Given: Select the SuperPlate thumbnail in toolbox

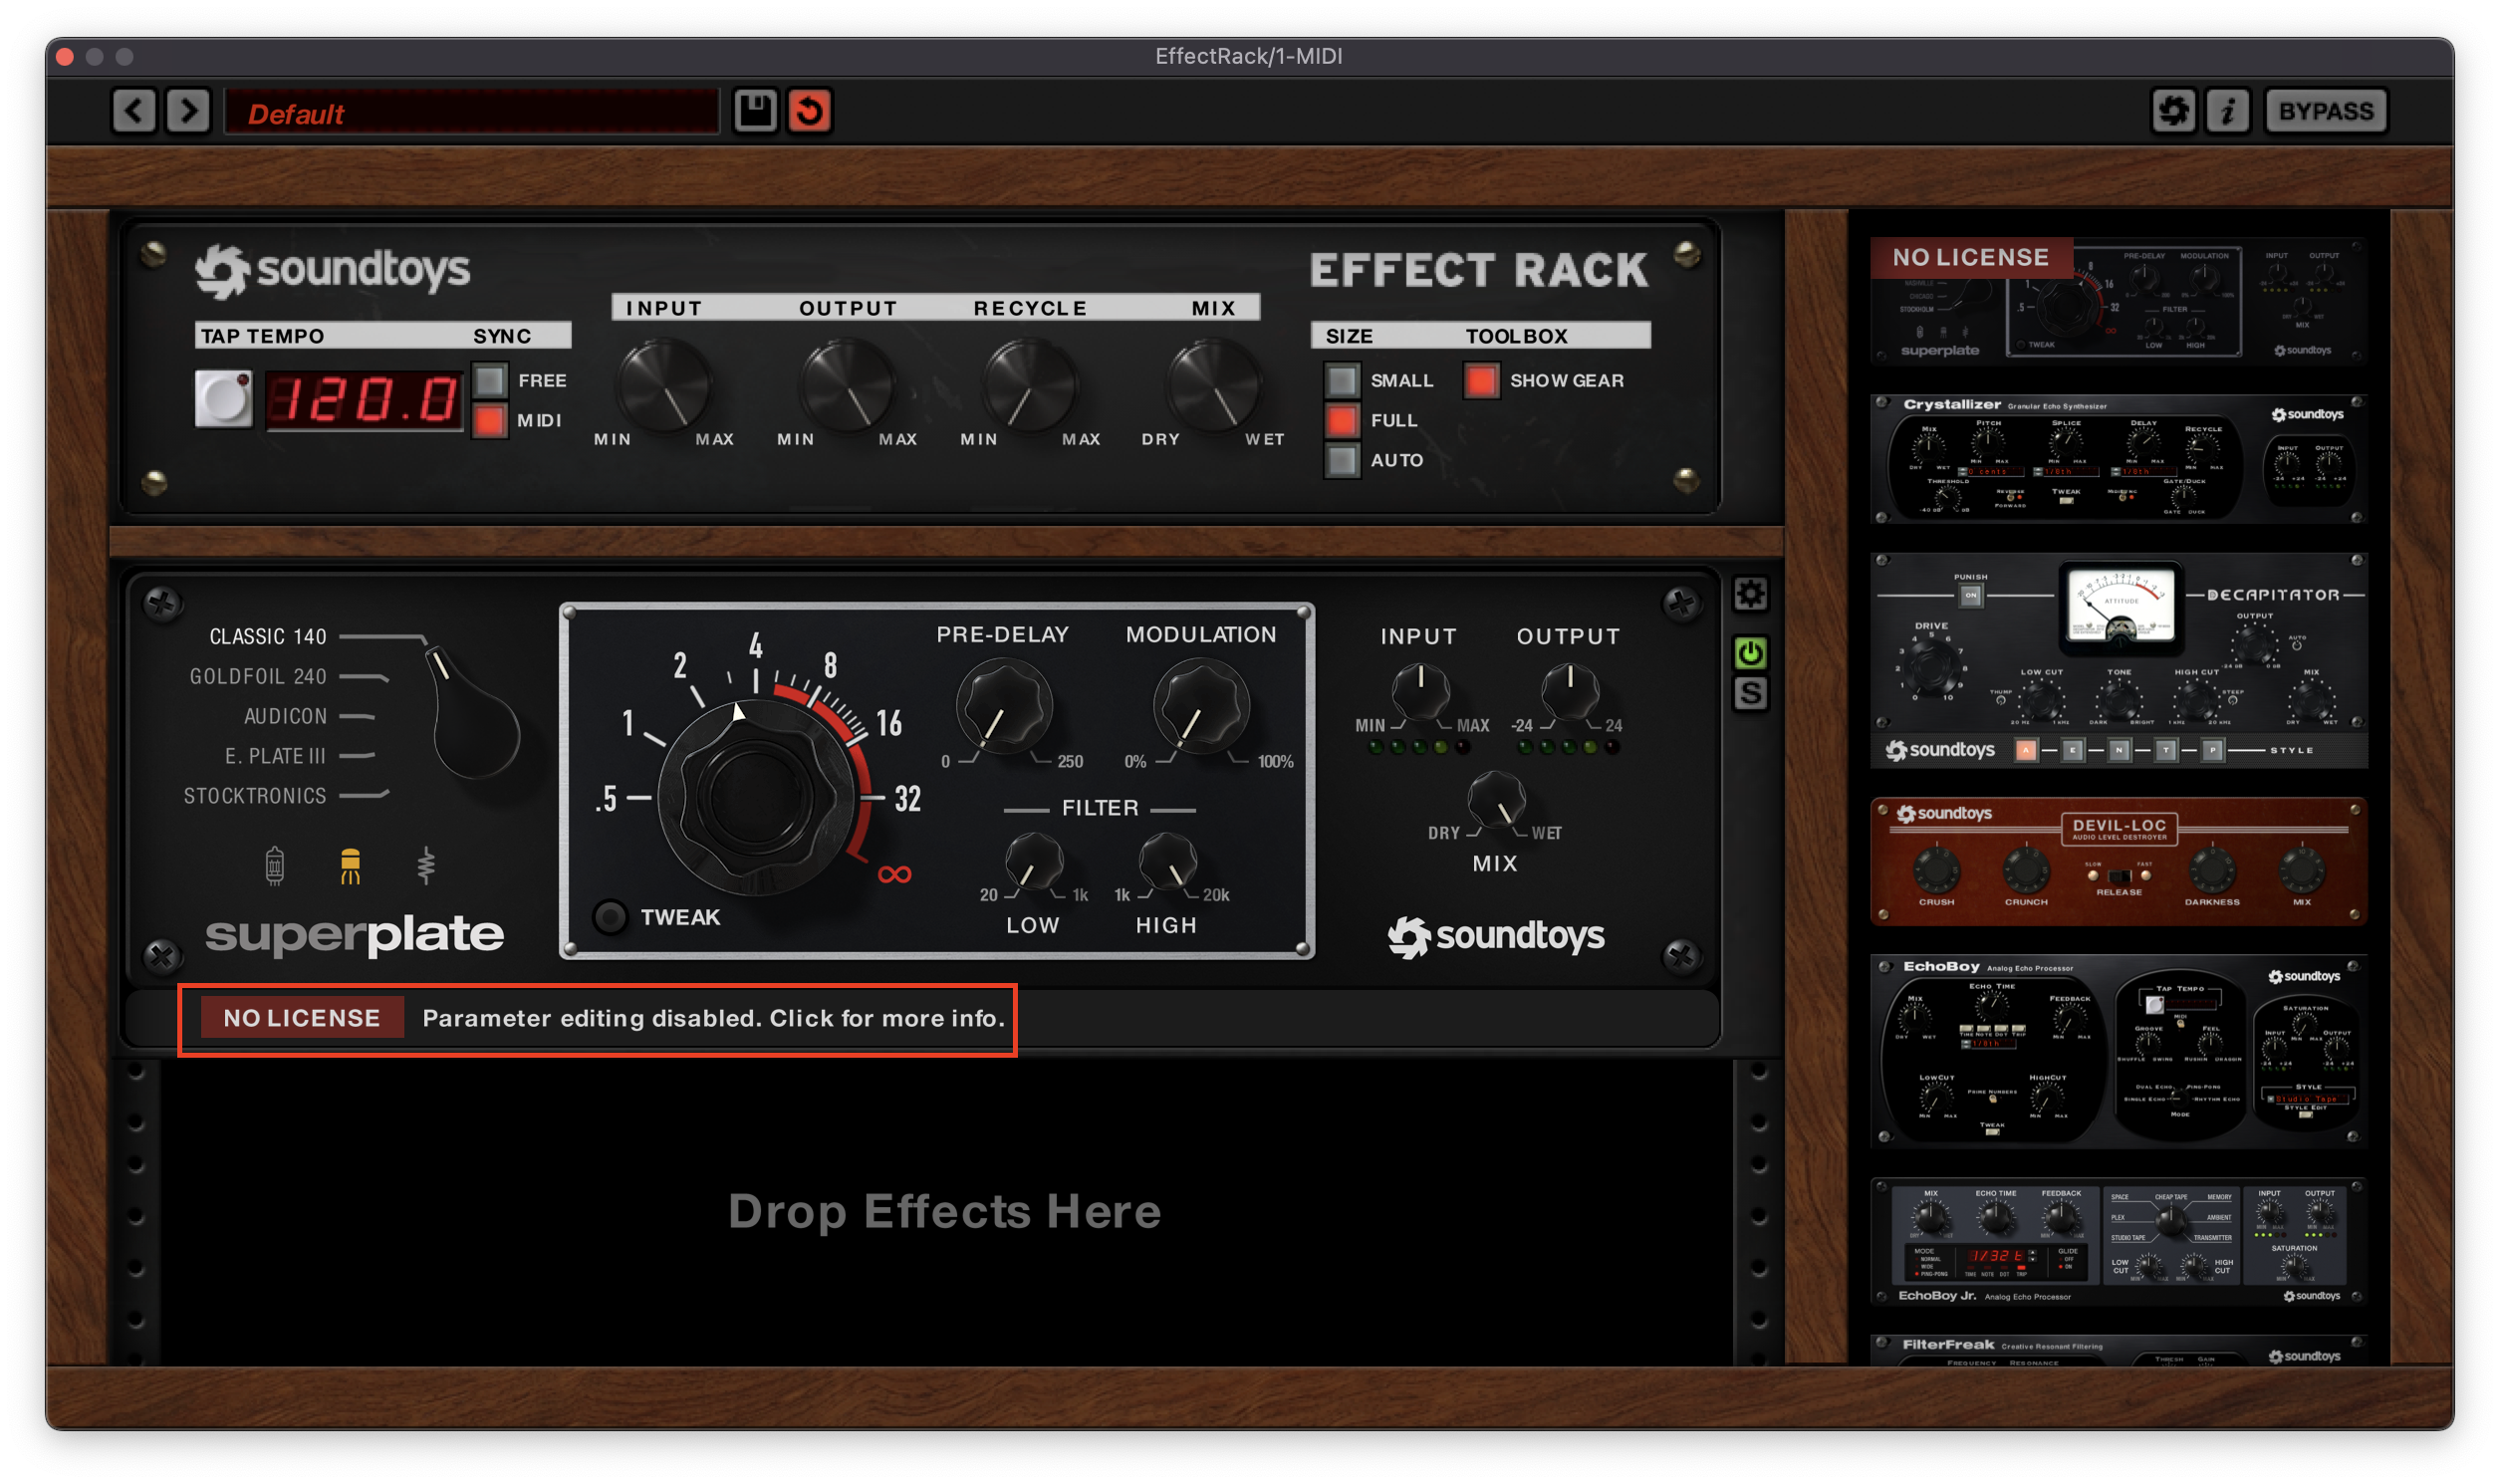Looking at the screenshot, I should tap(2118, 302).
